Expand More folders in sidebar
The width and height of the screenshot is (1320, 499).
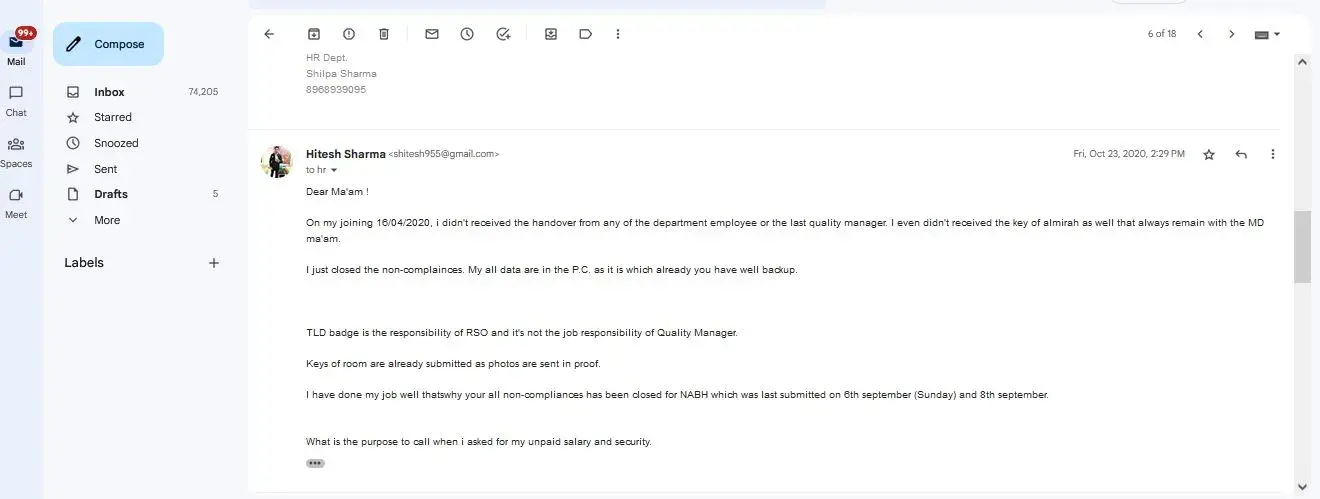(107, 220)
